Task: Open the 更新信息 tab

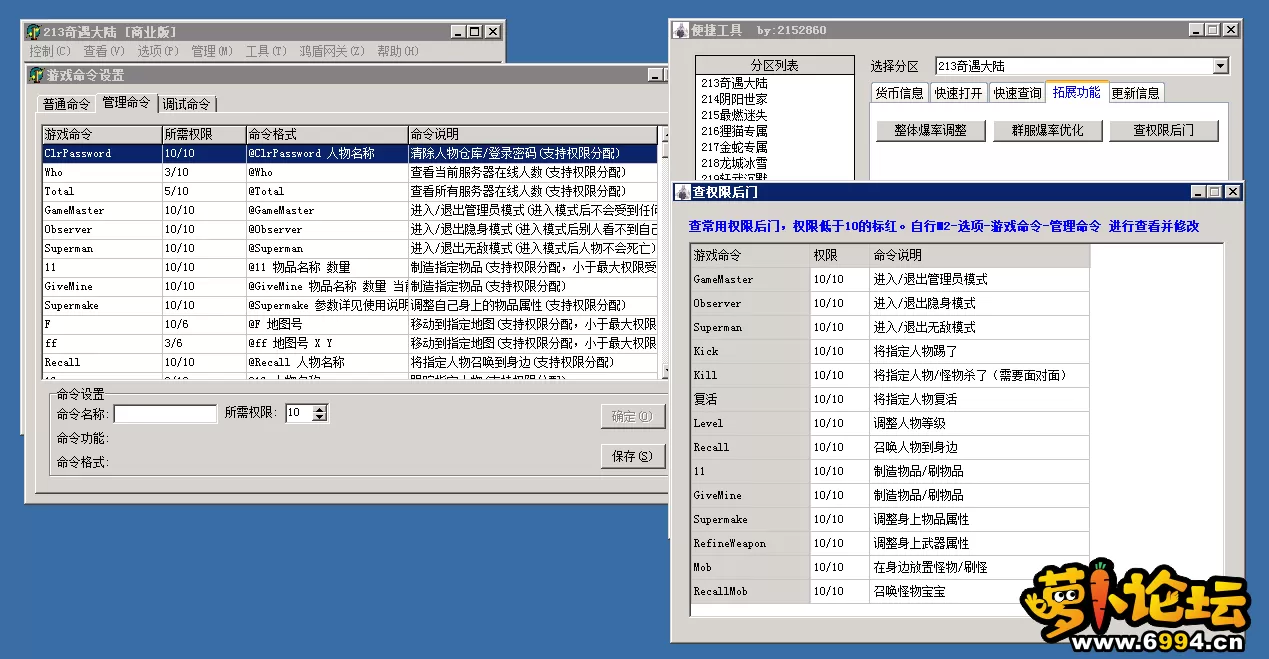Action: click(x=1137, y=93)
